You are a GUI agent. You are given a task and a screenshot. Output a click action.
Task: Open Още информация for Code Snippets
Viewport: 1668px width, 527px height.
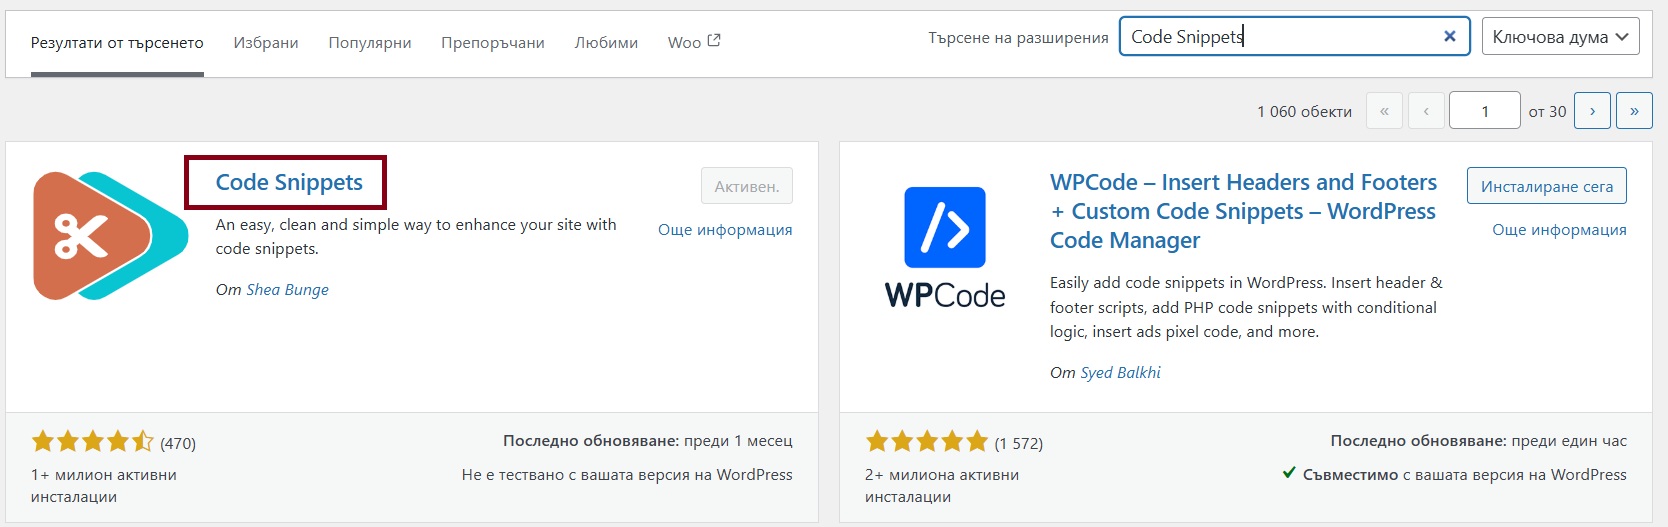[x=725, y=229]
